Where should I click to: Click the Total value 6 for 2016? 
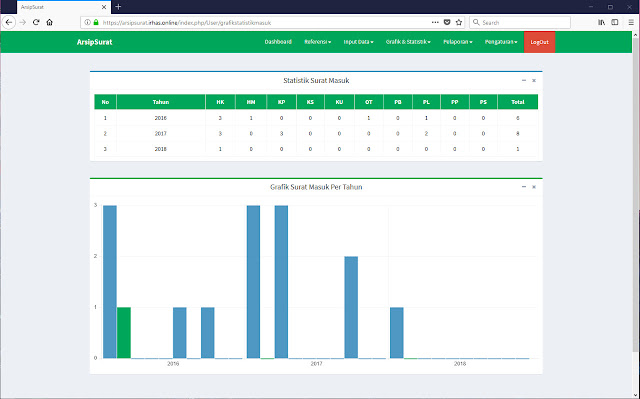pos(518,118)
